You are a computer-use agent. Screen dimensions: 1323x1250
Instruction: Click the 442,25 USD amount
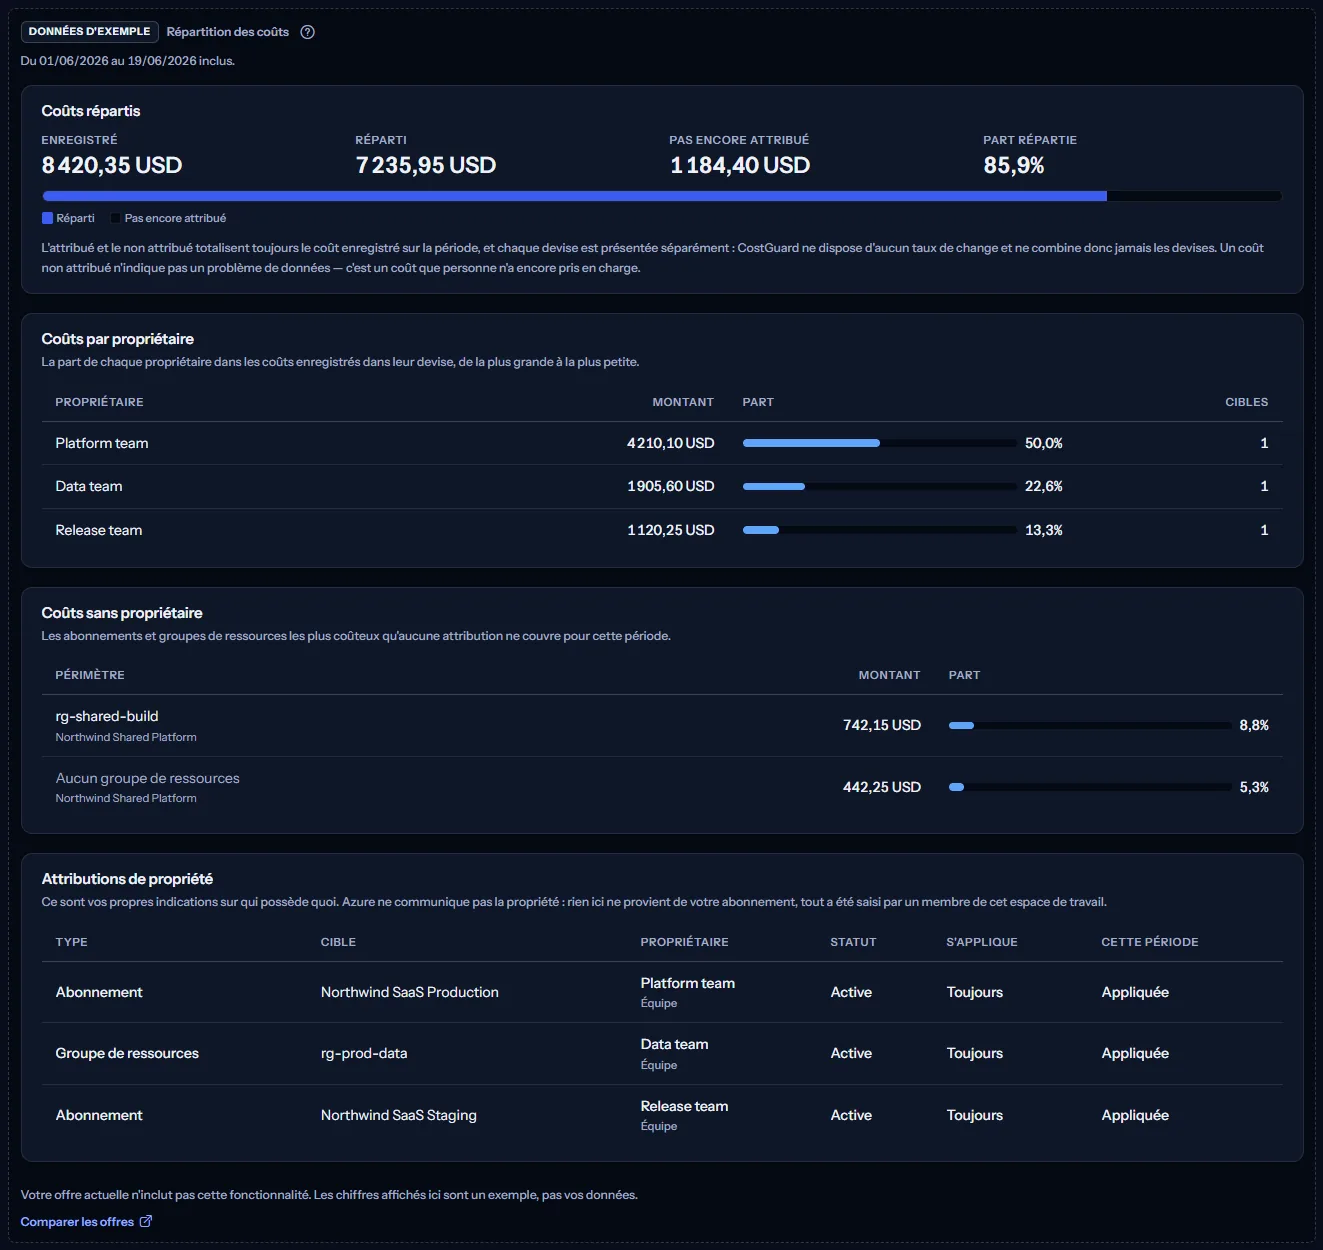(x=882, y=787)
